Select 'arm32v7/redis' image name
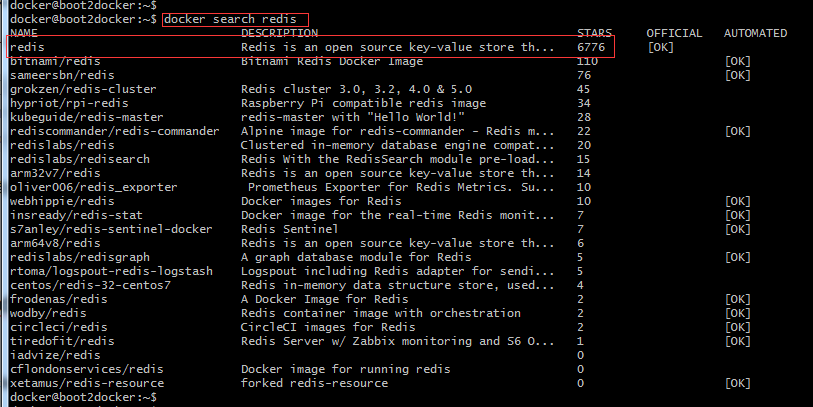This screenshot has height=407, width=813. click(x=55, y=173)
